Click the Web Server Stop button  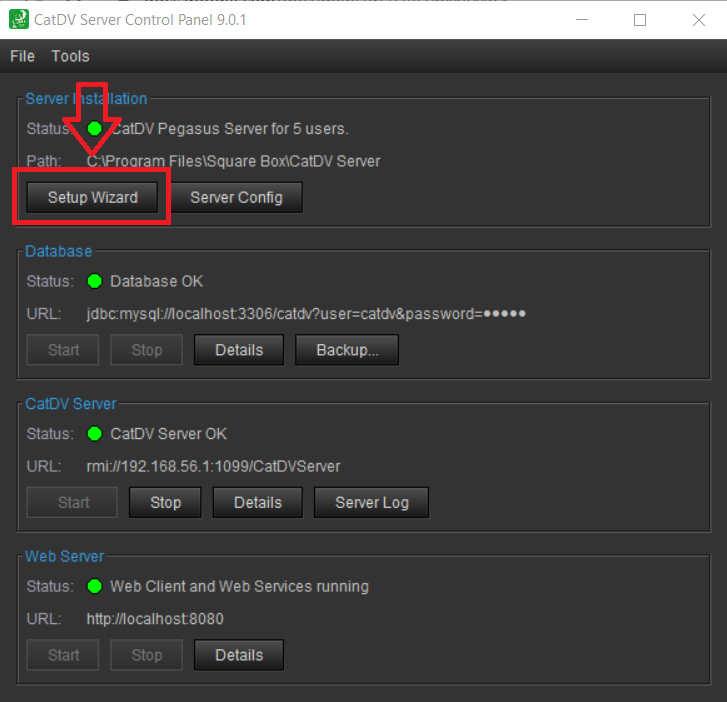point(147,655)
